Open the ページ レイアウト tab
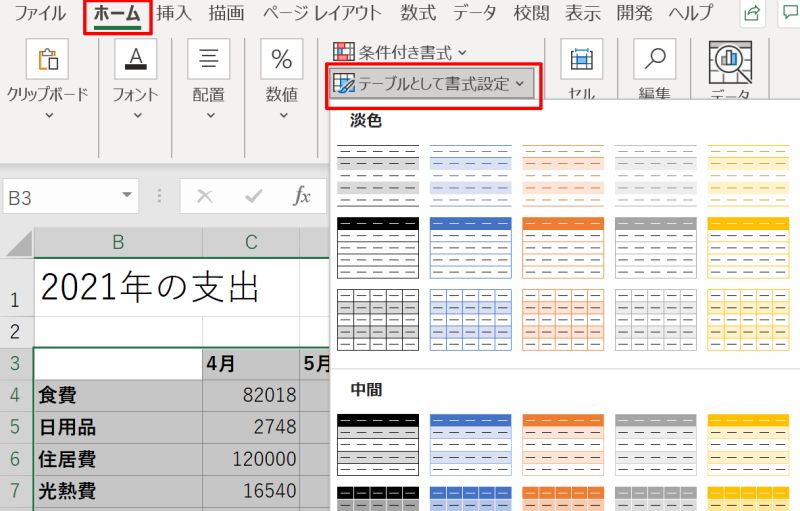The width and height of the screenshot is (800, 511). tap(321, 13)
